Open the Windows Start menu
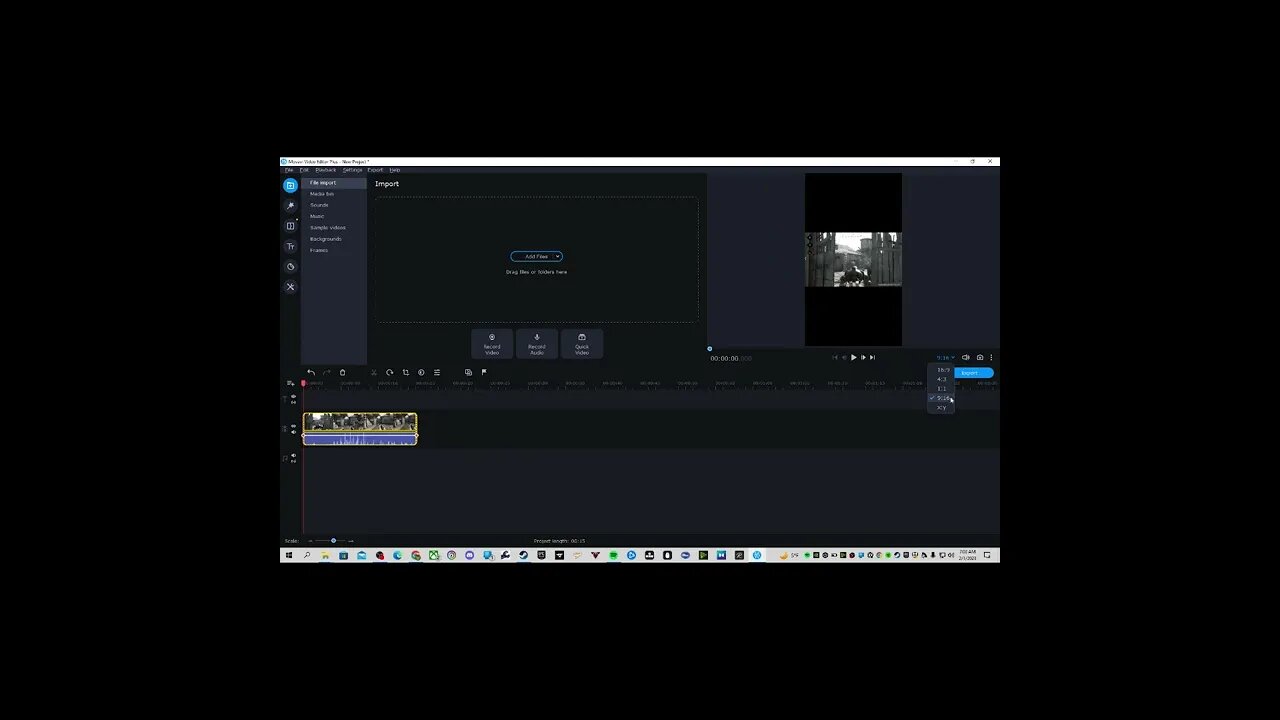Viewport: 1280px width, 720px height. [x=289, y=555]
